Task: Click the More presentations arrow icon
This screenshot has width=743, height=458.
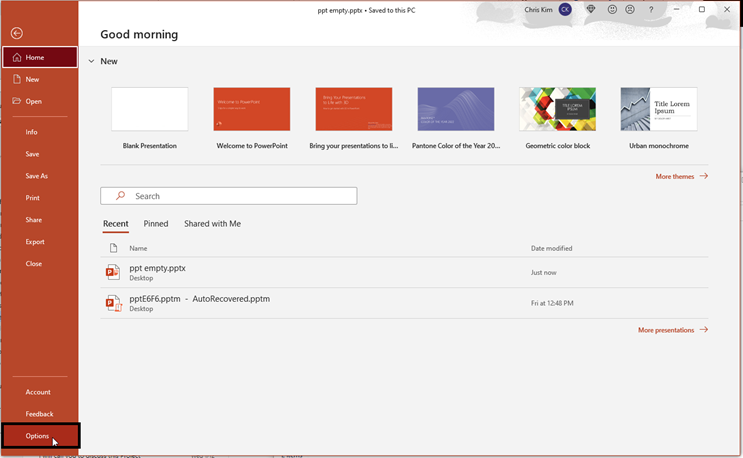Action: pos(704,330)
